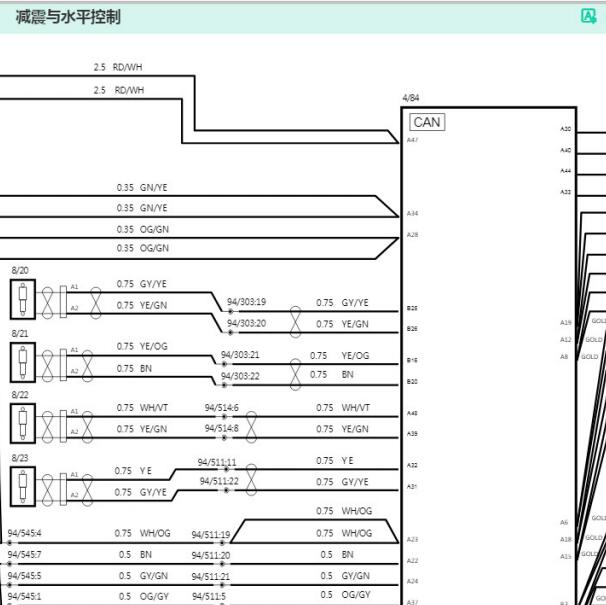Click connector label 94/511:11

[217, 462]
